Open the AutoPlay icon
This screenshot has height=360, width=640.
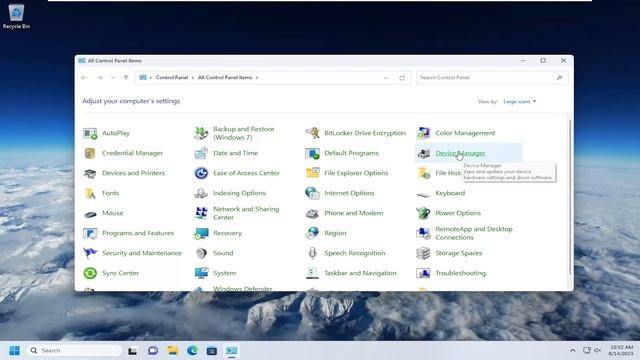(90, 133)
